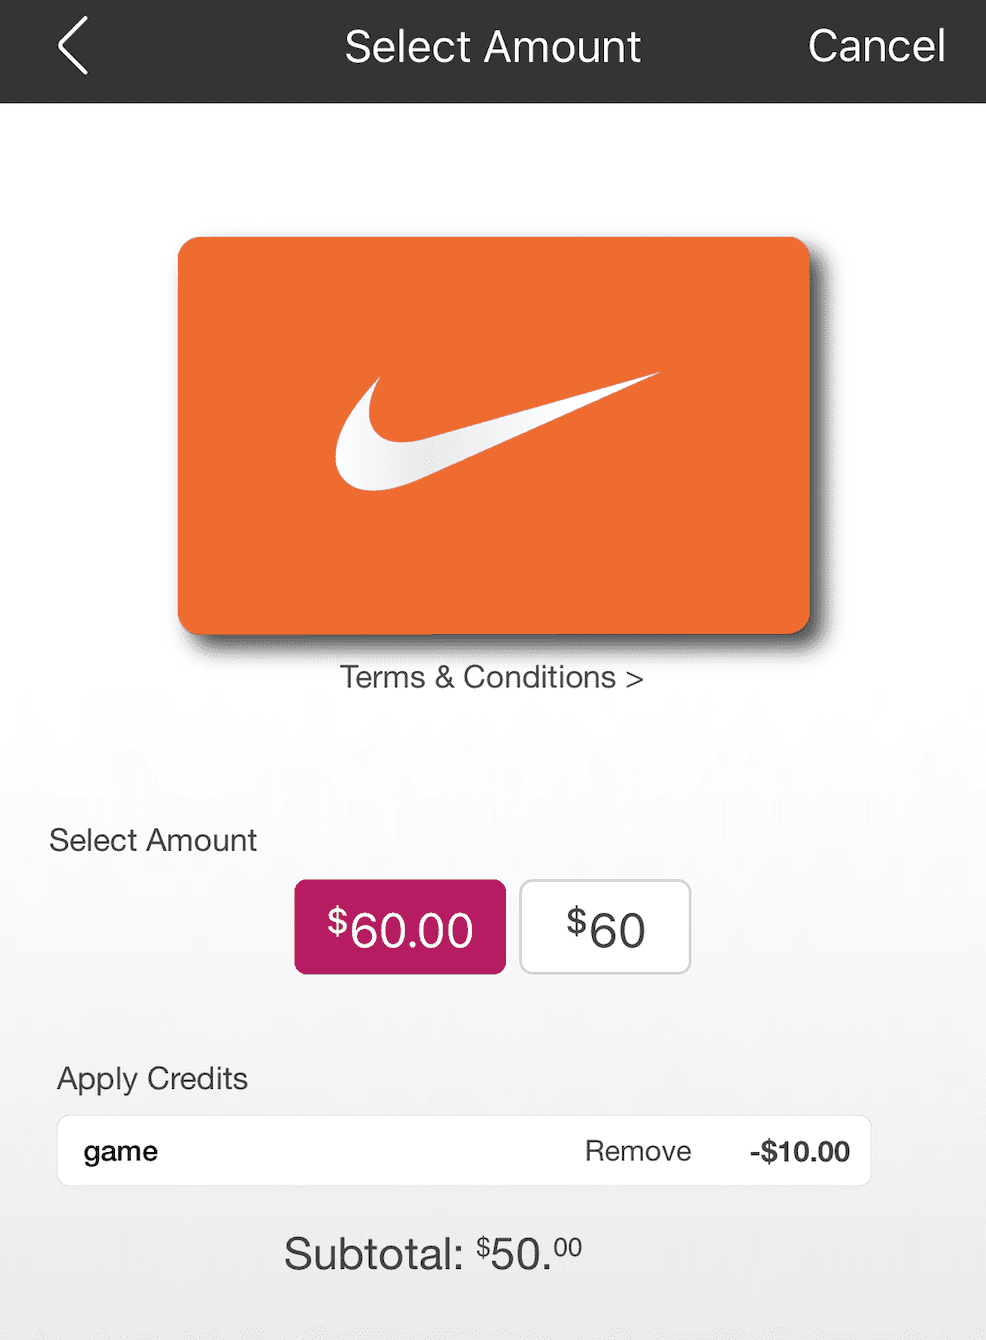The height and width of the screenshot is (1340, 986).
Task: Tap the dollar sign on the white button
Action: (576, 919)
